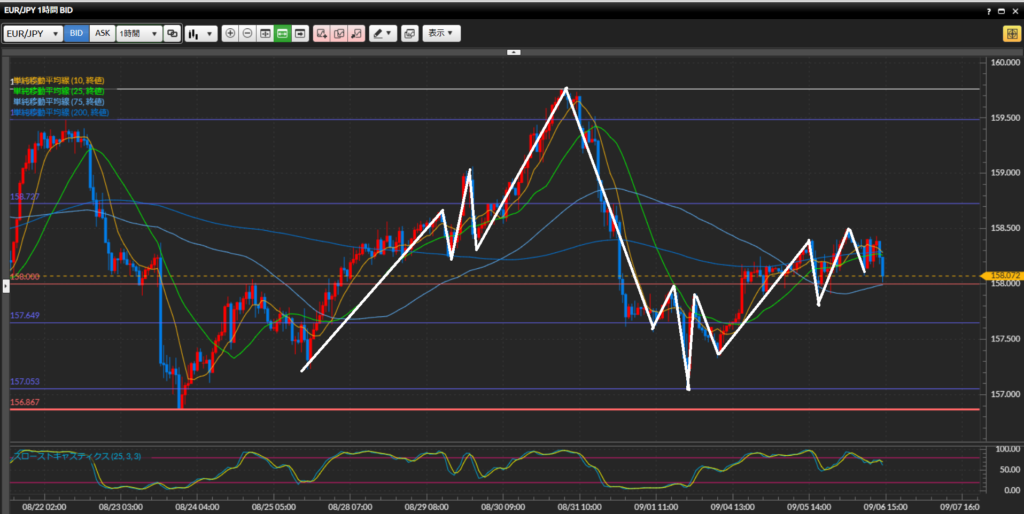
Task: Open the EUR/JPY currency pair dropdown
Action: 33,33
